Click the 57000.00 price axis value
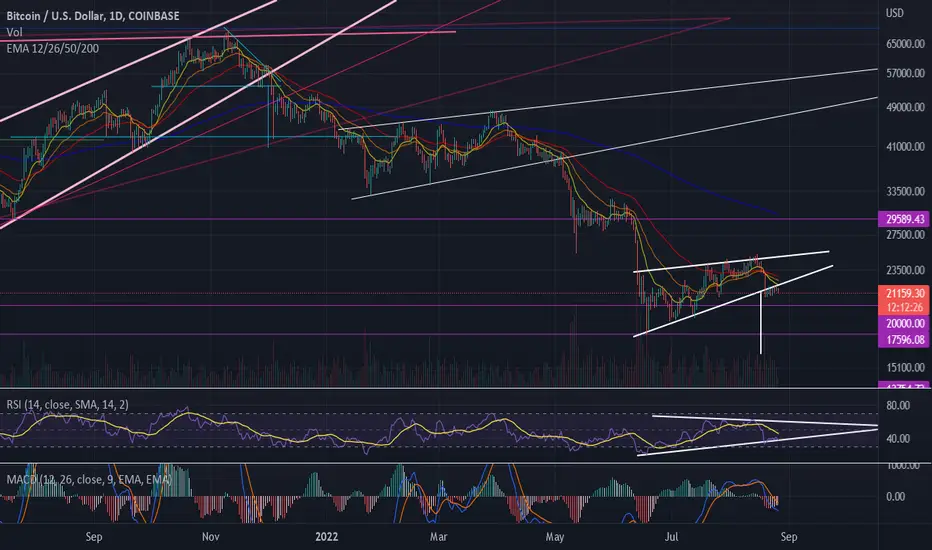The height and width of the screenshot is (550, 932). (x=905, y=73)
